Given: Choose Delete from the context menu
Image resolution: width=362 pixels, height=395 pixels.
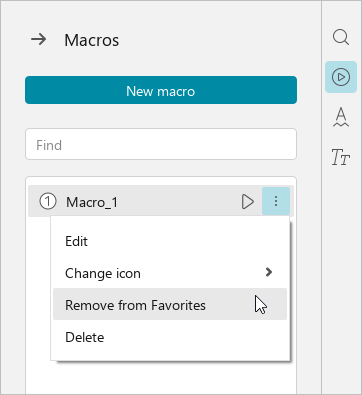Looking at the screenshot, I should click(170, 337).
